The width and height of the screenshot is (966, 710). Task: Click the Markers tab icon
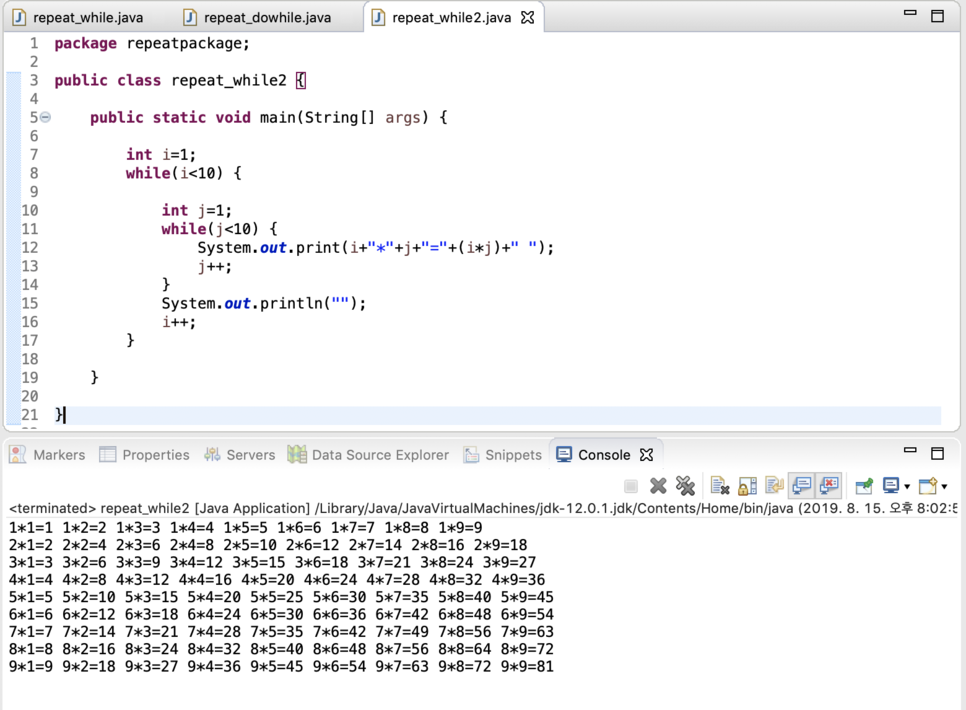(x=18, y=455)
